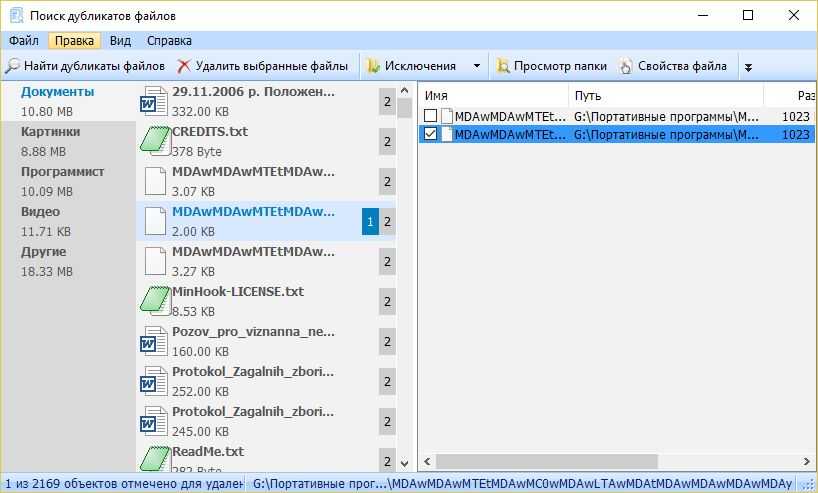
Task: Click the red X delete files icon
Action: click(x=184, y=66)
